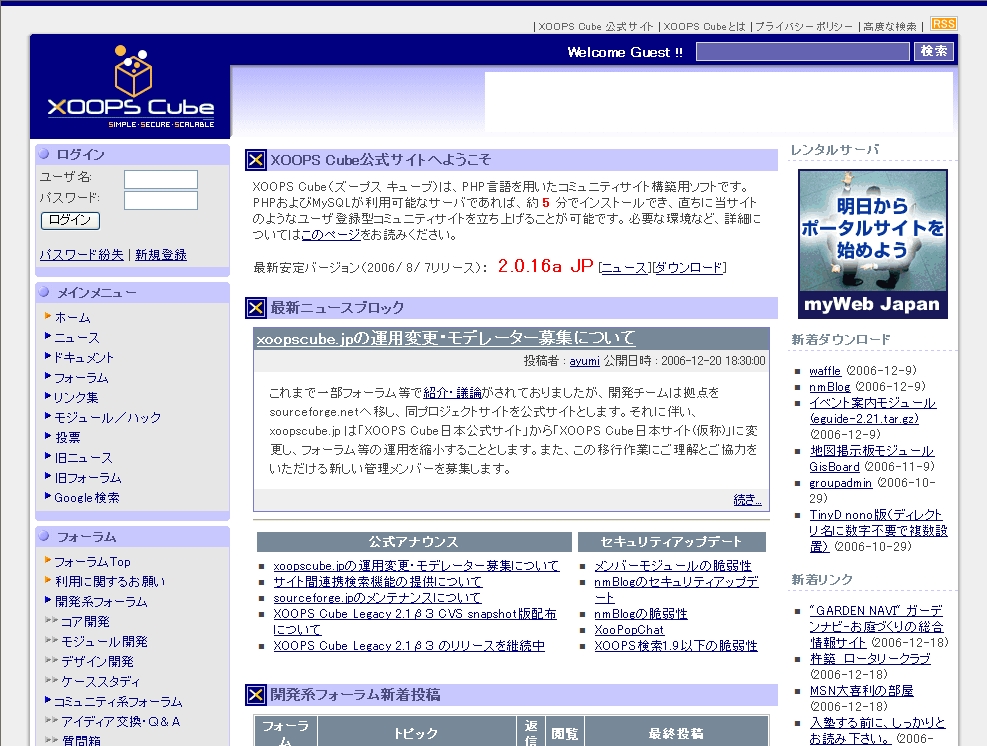Open the 新規登録 registration link

pos(161,255)
